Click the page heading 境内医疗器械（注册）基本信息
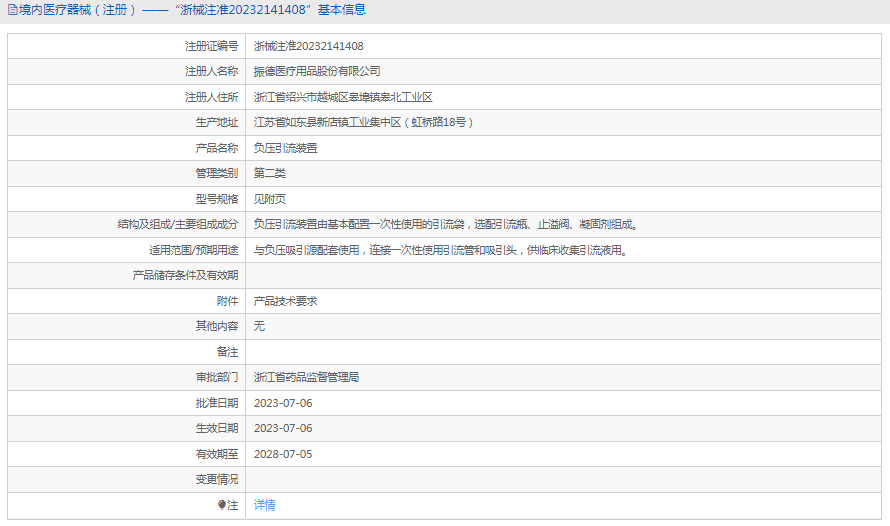 click(192, 10)
